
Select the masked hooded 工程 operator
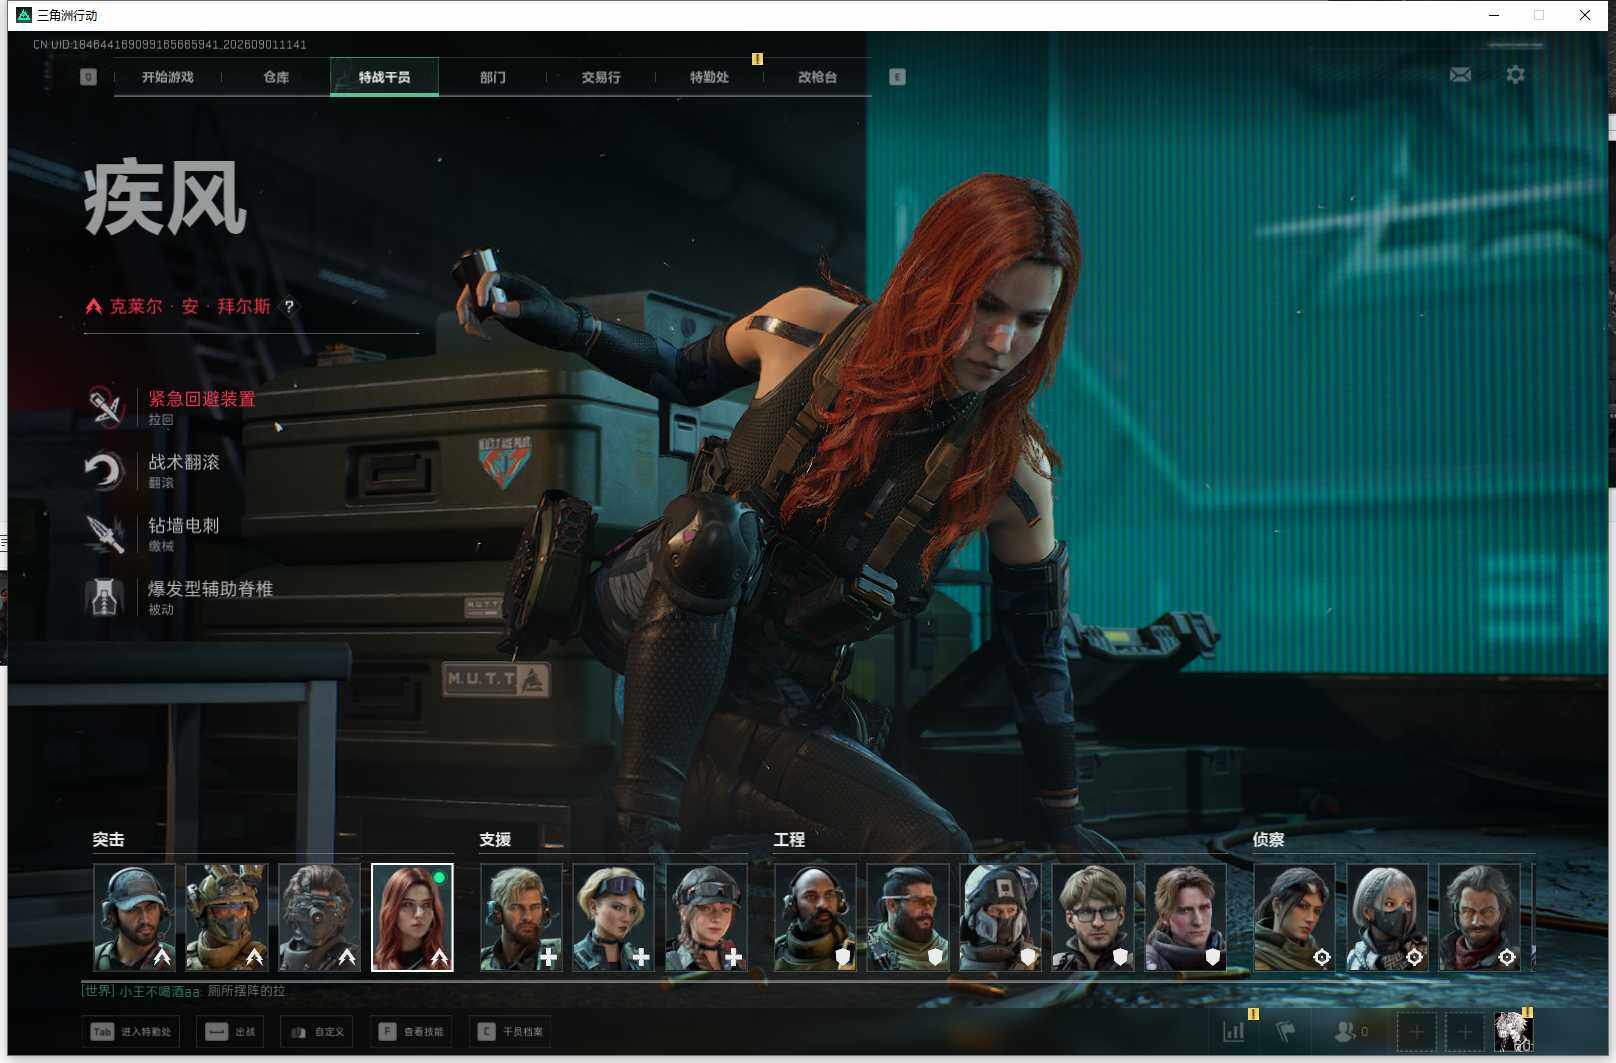click(x=1000, y=918)
